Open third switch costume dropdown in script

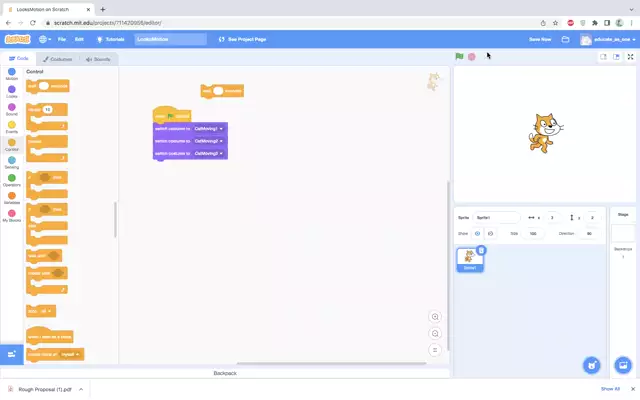(x=209, y=153)
